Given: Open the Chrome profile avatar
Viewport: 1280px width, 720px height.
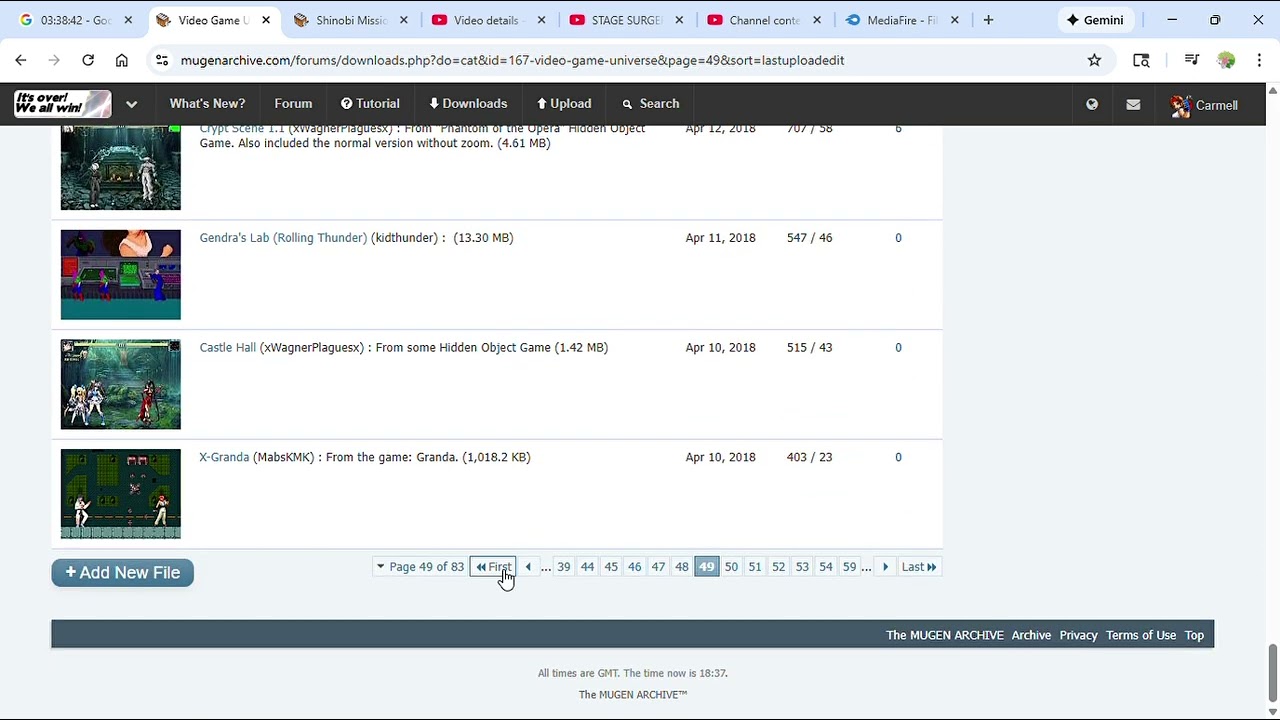Looking at the screenshot, I should [1226, 60].
